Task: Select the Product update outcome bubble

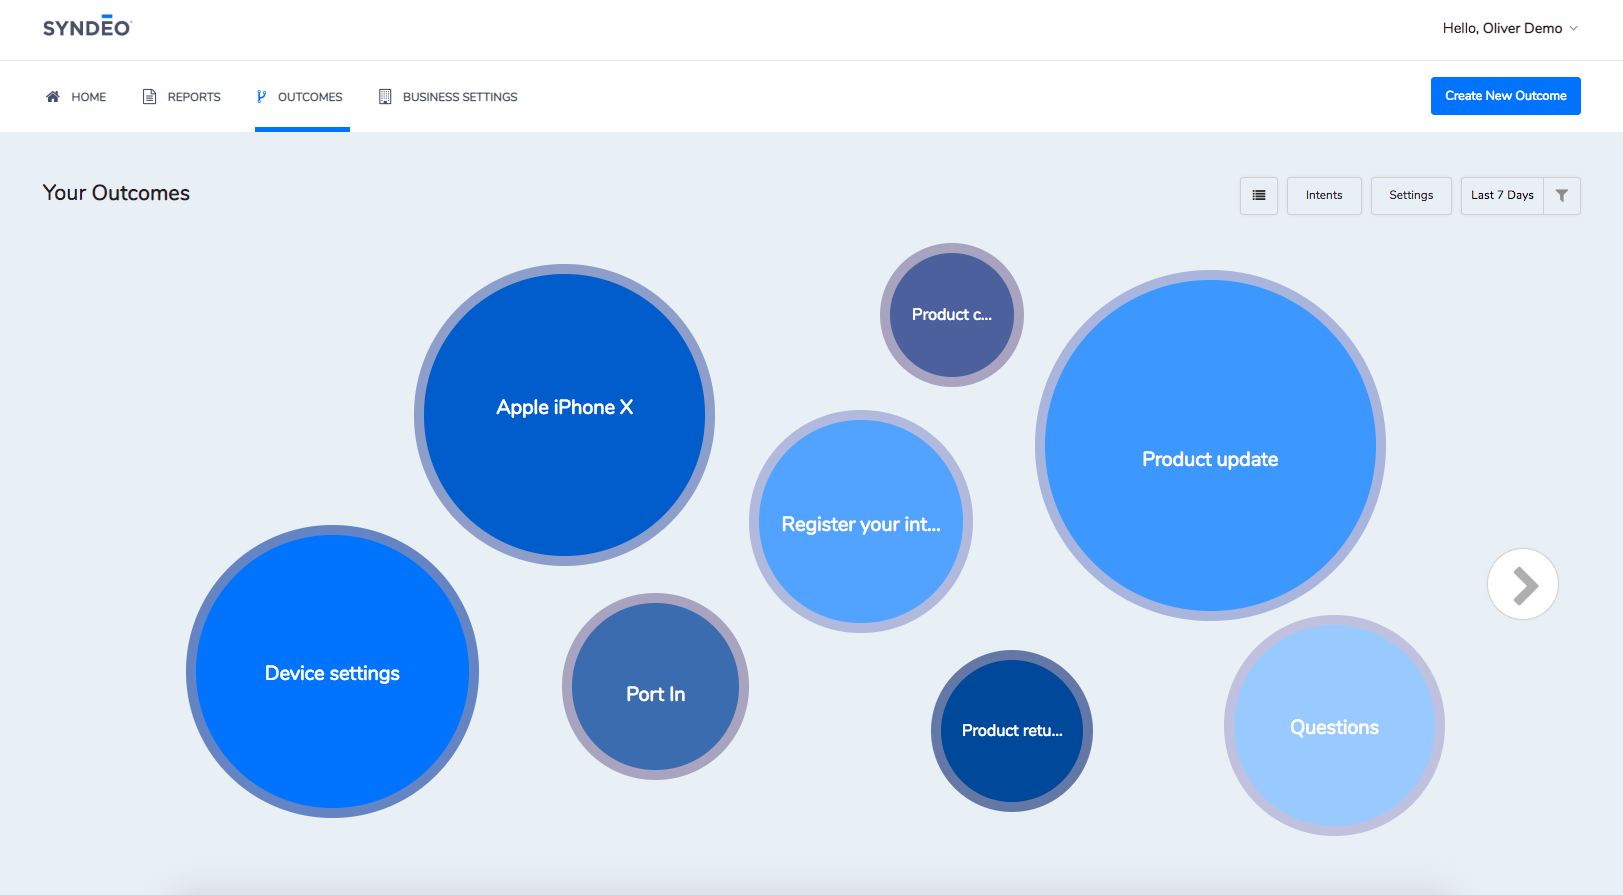Action: click(x=1210, y=446)
